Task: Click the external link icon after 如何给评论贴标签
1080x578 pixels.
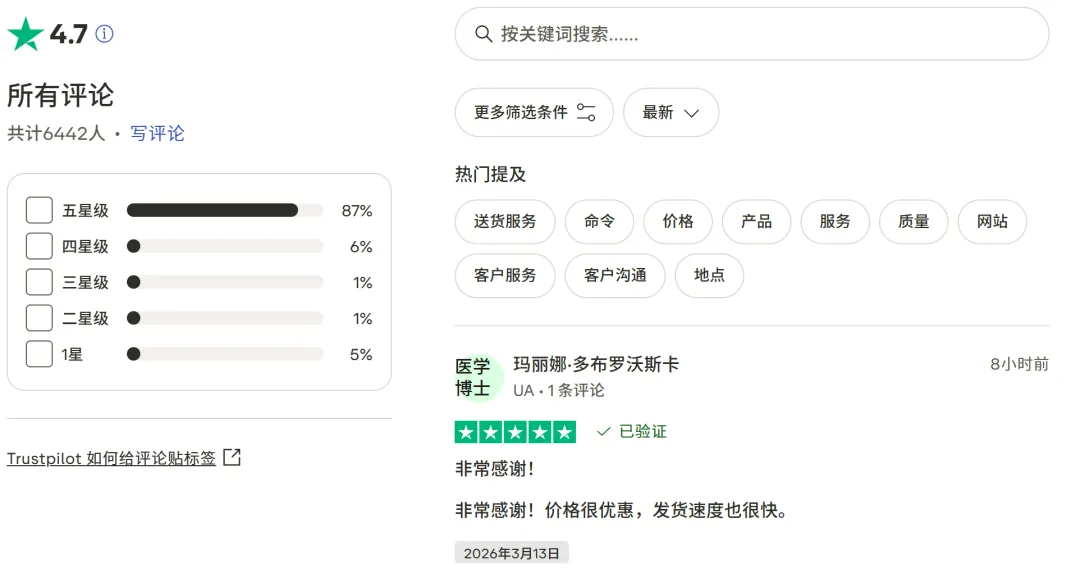Action: click(231, 456)
